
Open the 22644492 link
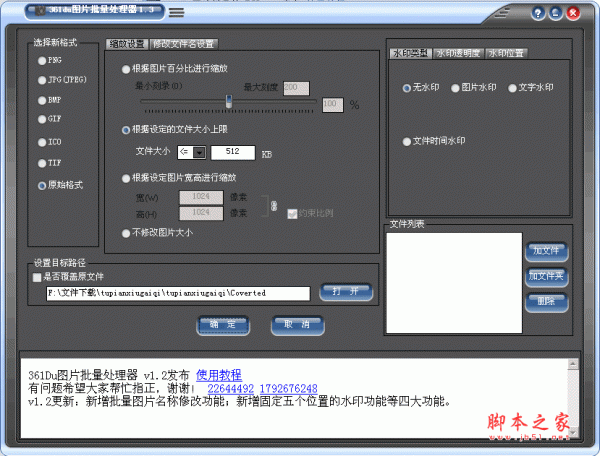[x=230, y=389]
